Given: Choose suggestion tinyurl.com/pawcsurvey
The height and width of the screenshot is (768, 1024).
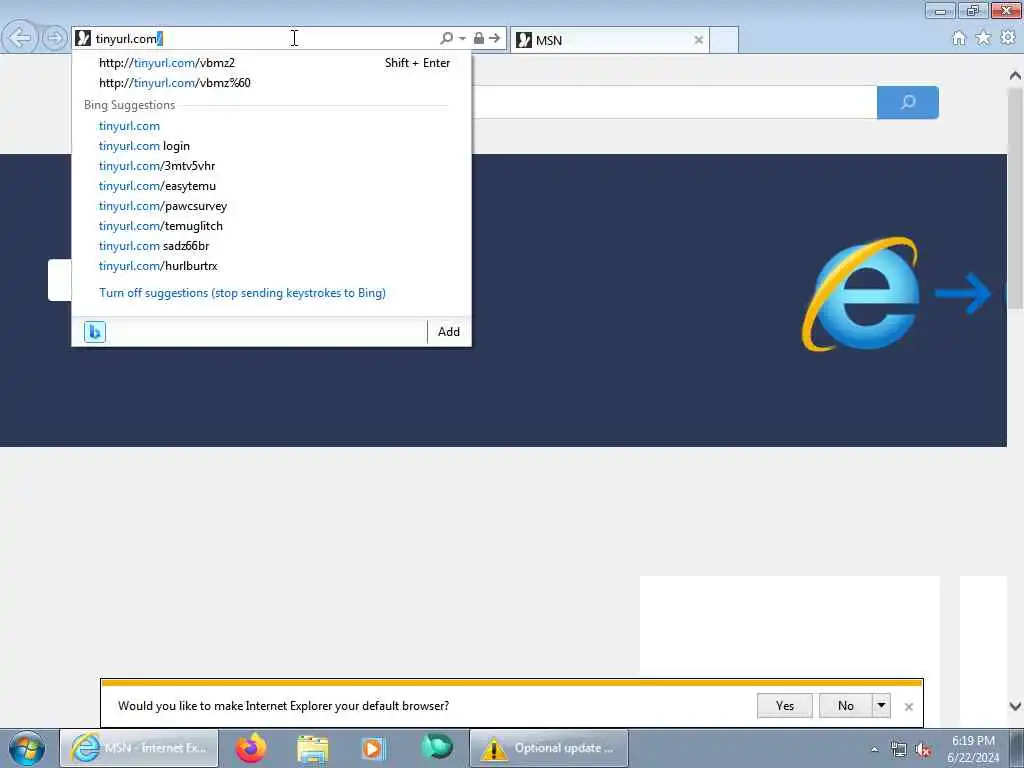Looking at the screenshot, I should click(272, 206).
